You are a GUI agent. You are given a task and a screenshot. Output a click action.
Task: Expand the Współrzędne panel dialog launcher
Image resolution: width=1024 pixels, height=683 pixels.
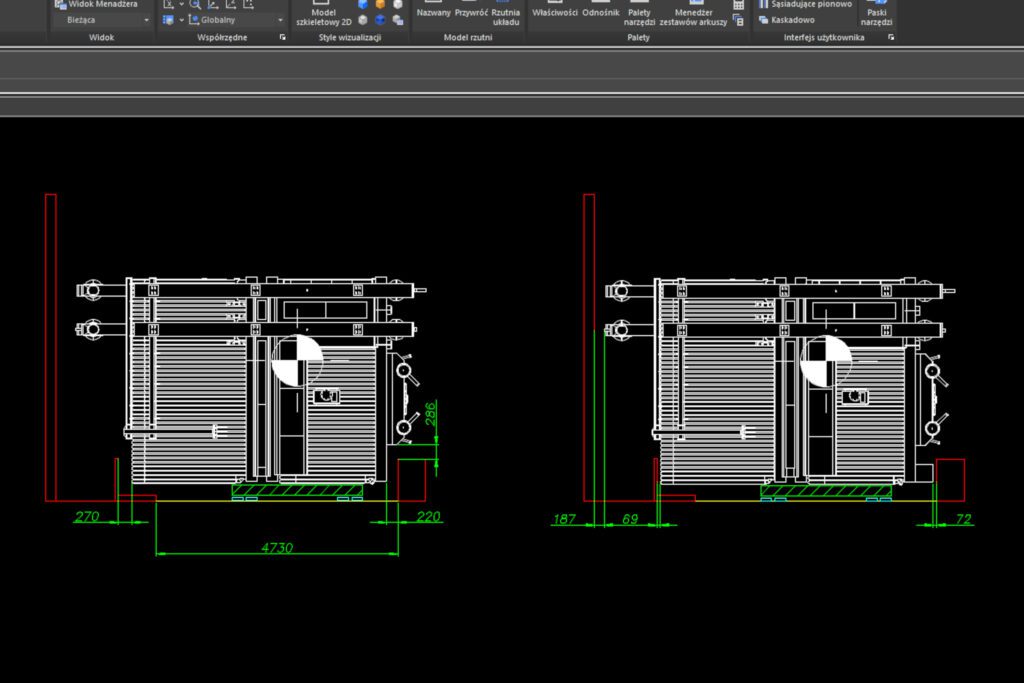pos(282,37)
